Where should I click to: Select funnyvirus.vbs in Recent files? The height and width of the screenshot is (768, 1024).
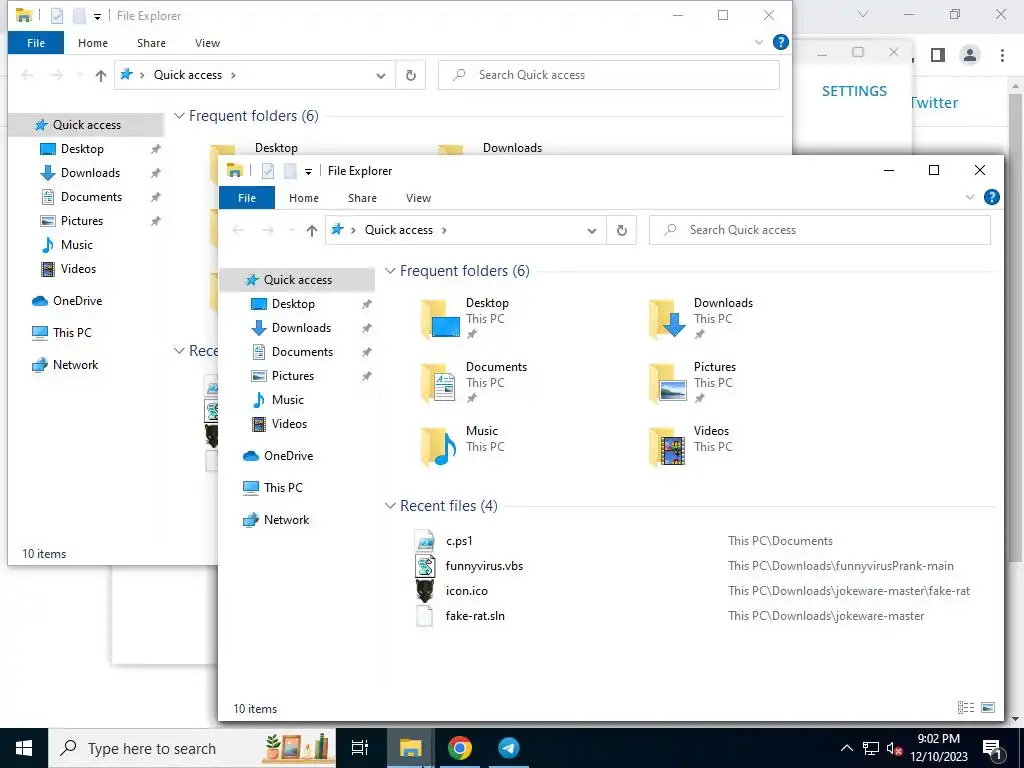point(484,566)
